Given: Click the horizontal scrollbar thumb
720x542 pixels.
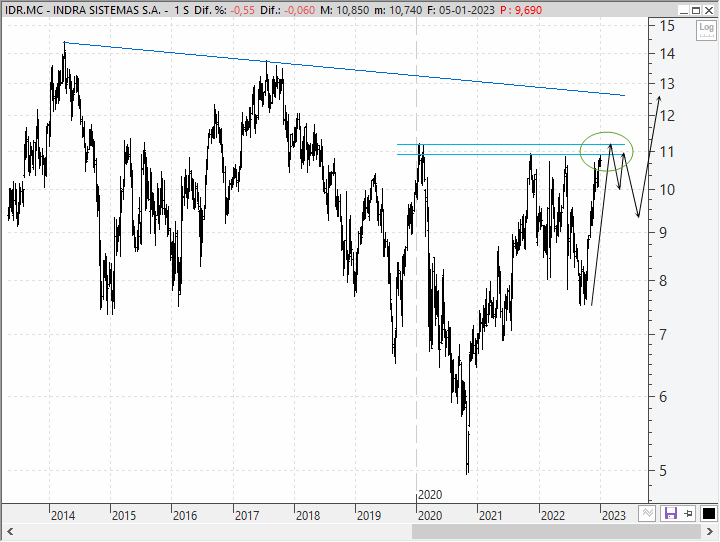Looking at the screenshot, I should tap(557, 532).
